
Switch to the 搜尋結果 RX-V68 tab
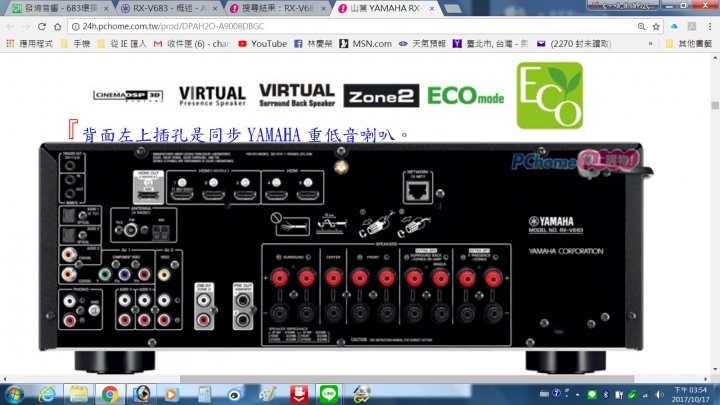278,8
